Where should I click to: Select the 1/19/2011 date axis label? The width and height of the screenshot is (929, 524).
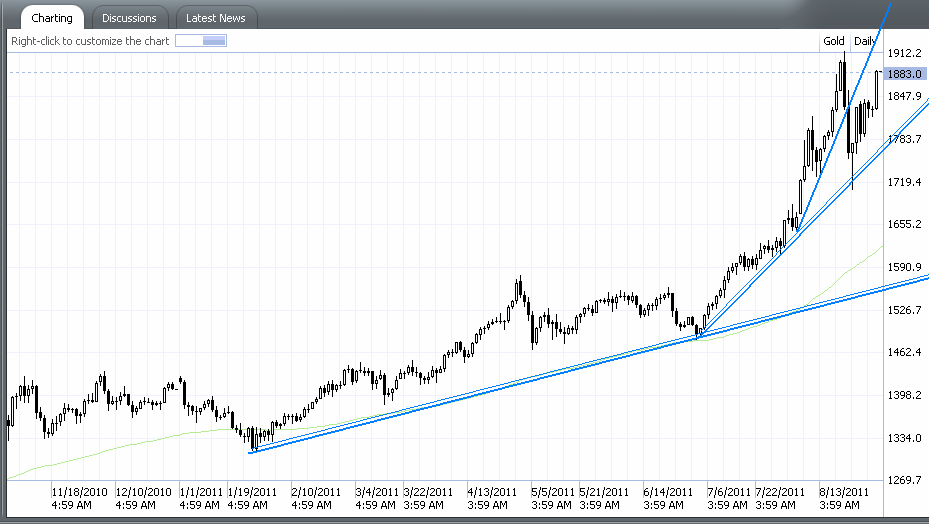253,493
